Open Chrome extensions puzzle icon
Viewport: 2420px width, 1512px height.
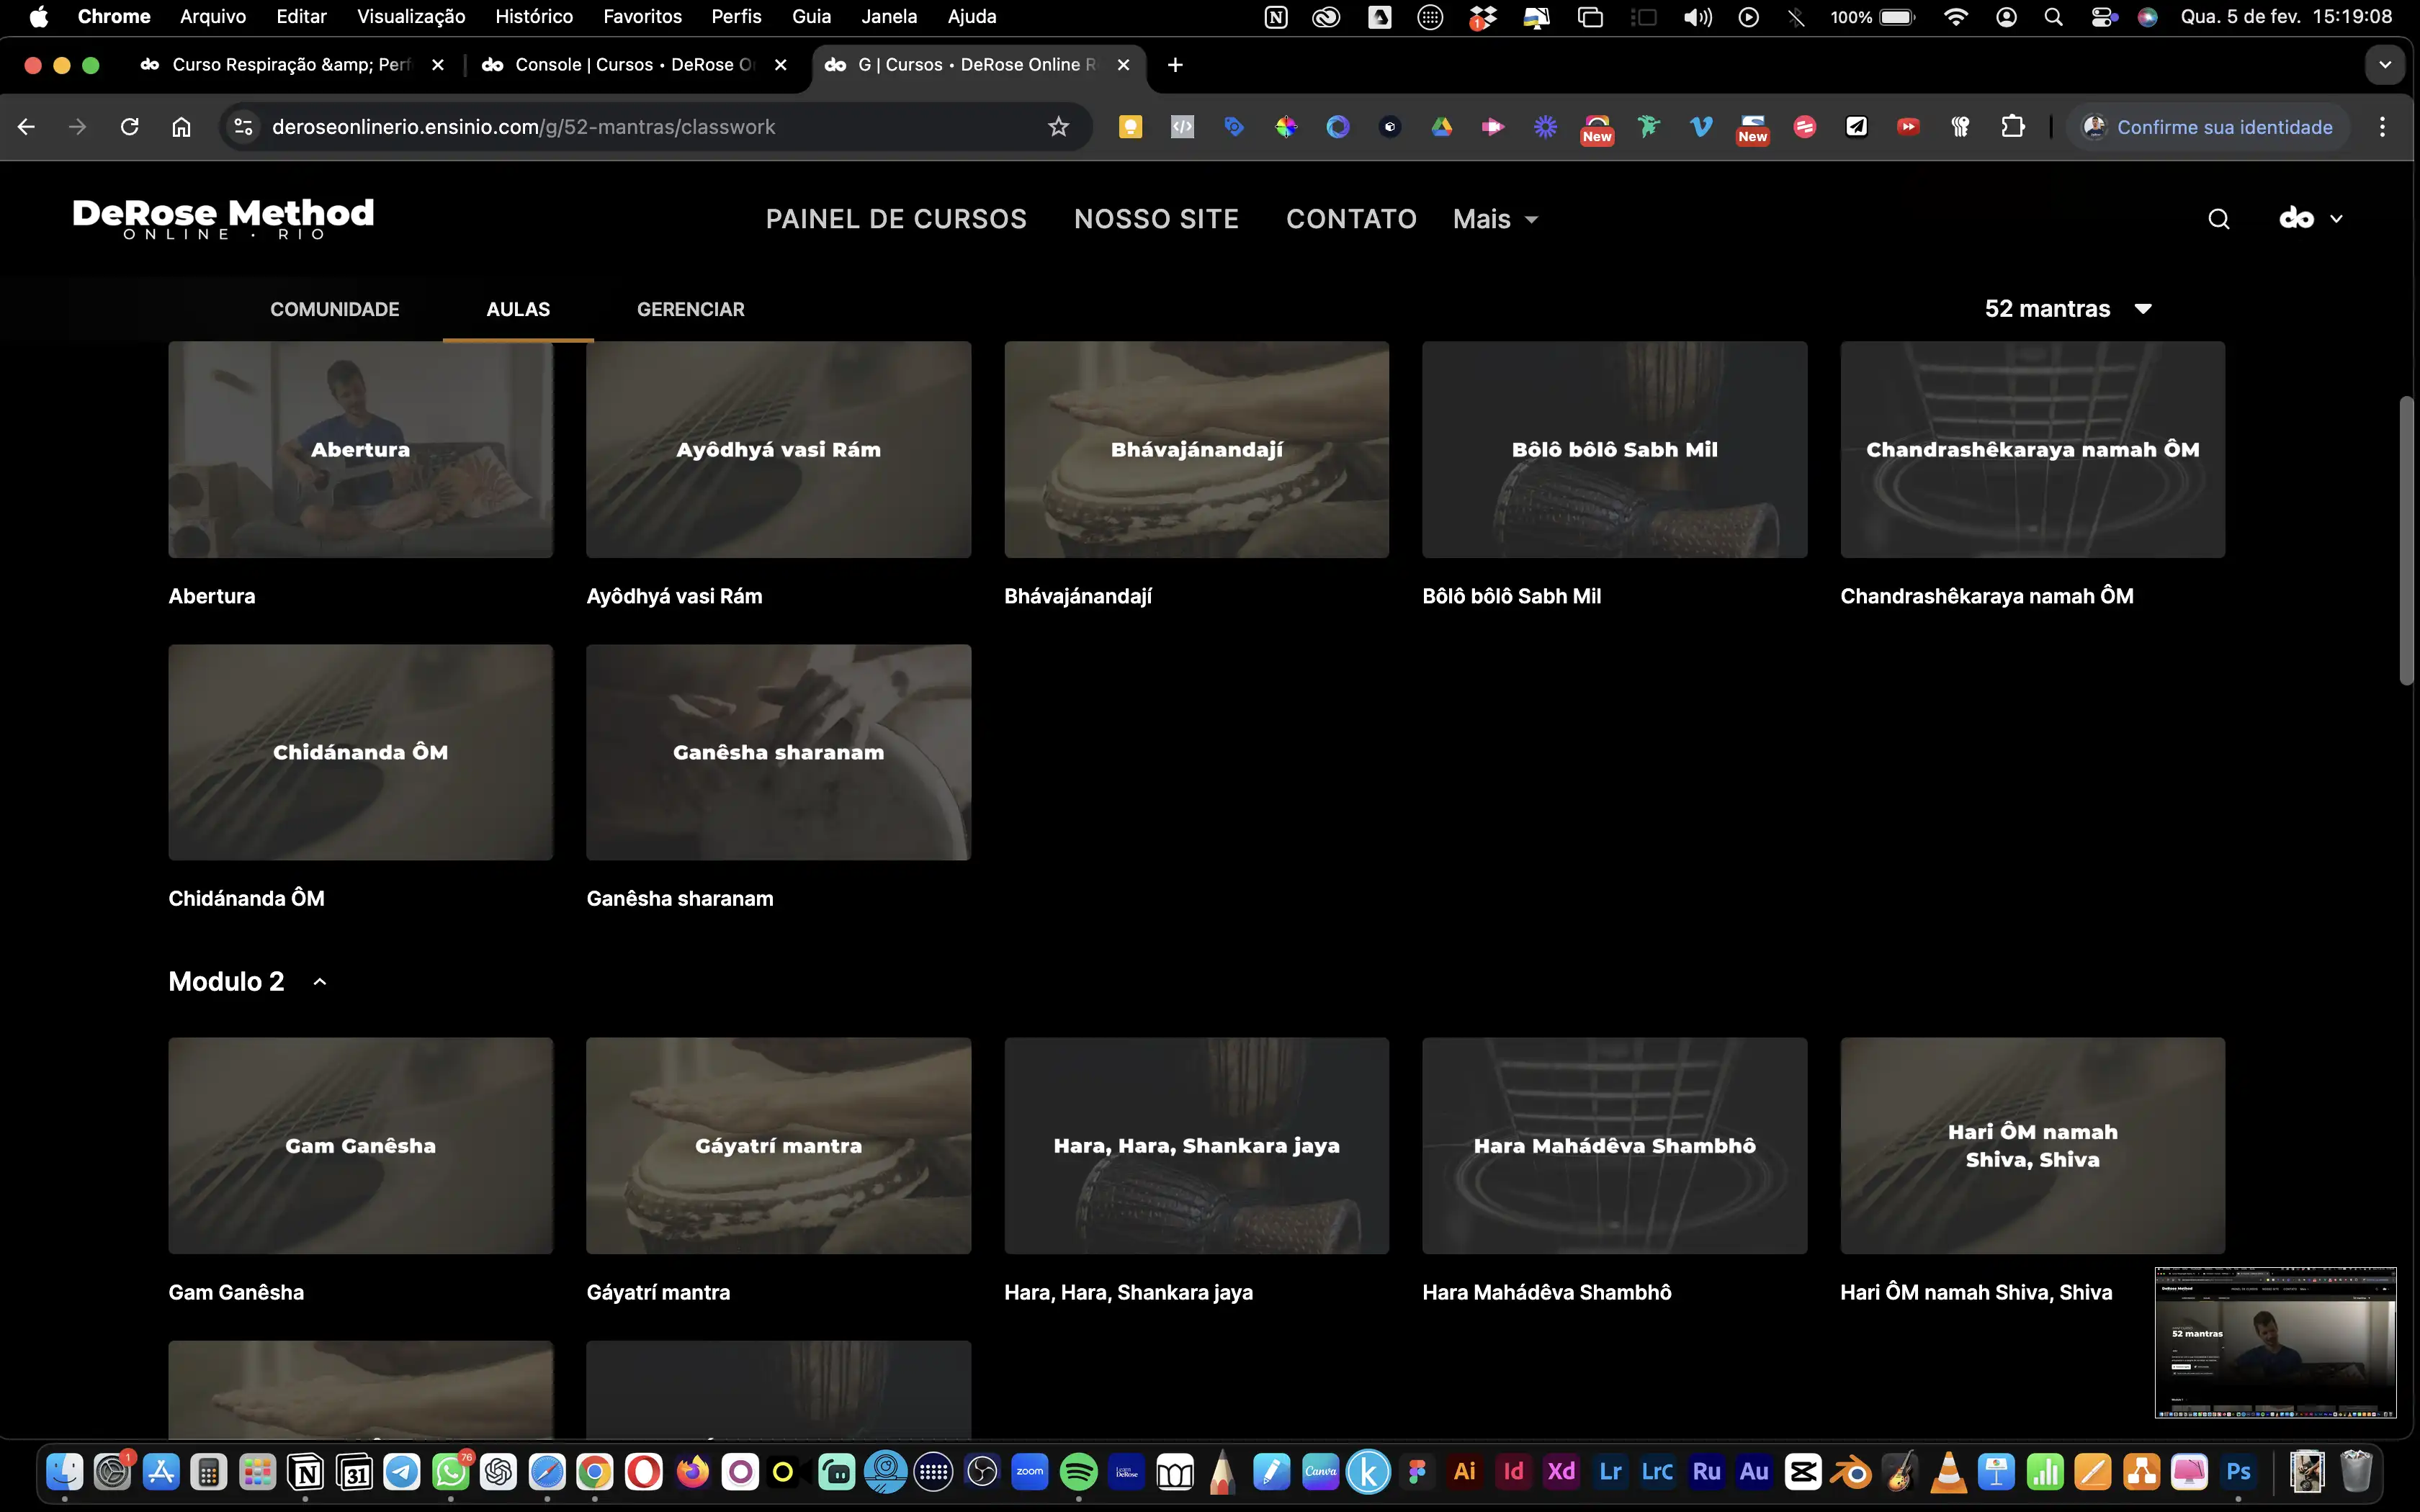click(x=2012, y=127)
